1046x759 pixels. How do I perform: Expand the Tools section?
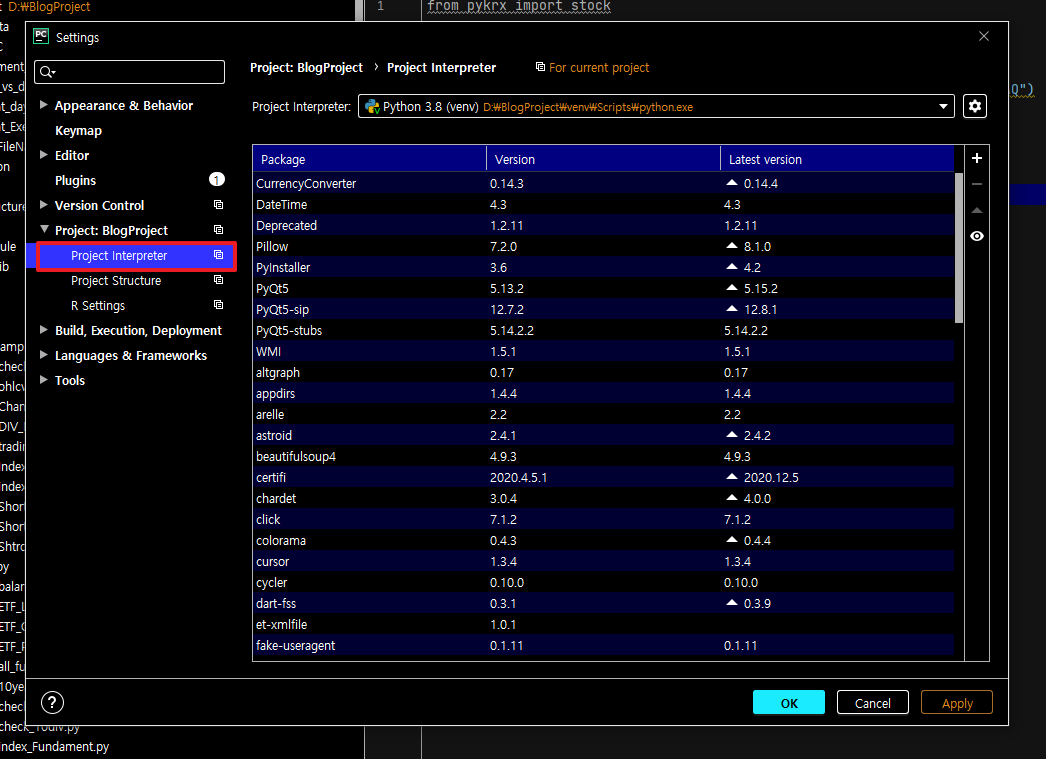click(x=43, y=380)
